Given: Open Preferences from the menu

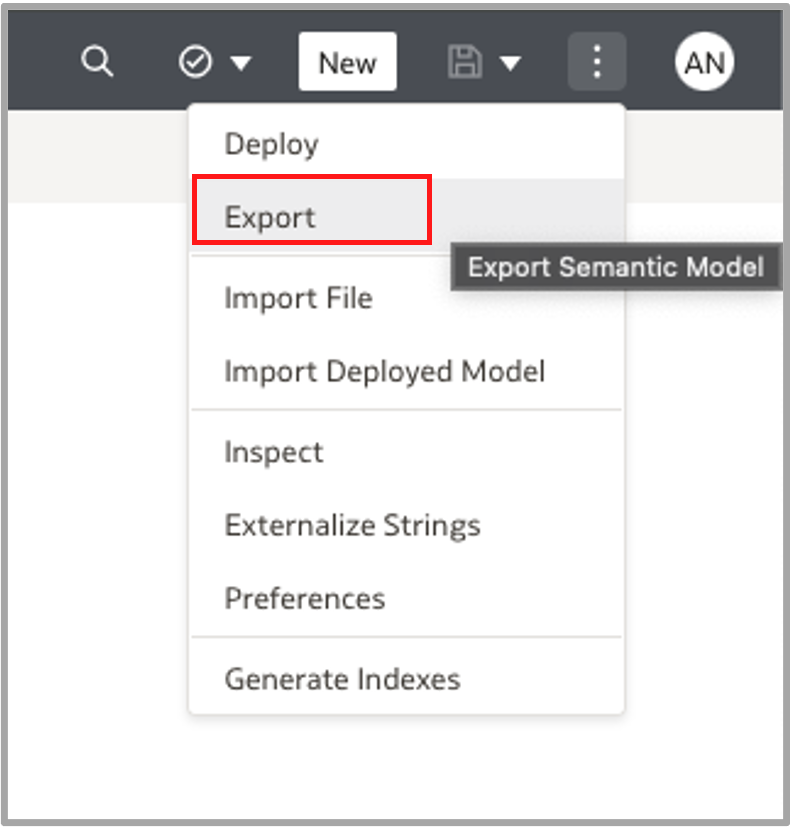Looking at the screenshot, I should click(304, 598).
